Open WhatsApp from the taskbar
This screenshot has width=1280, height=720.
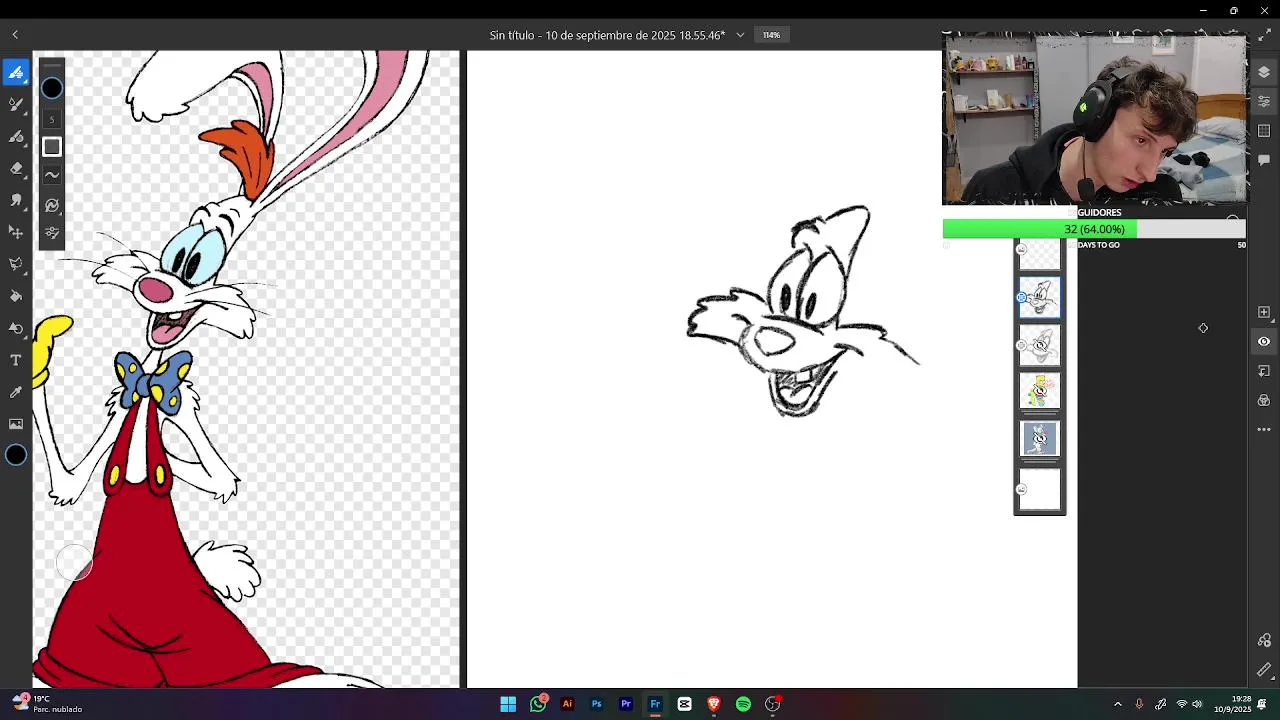pos(538,704)
